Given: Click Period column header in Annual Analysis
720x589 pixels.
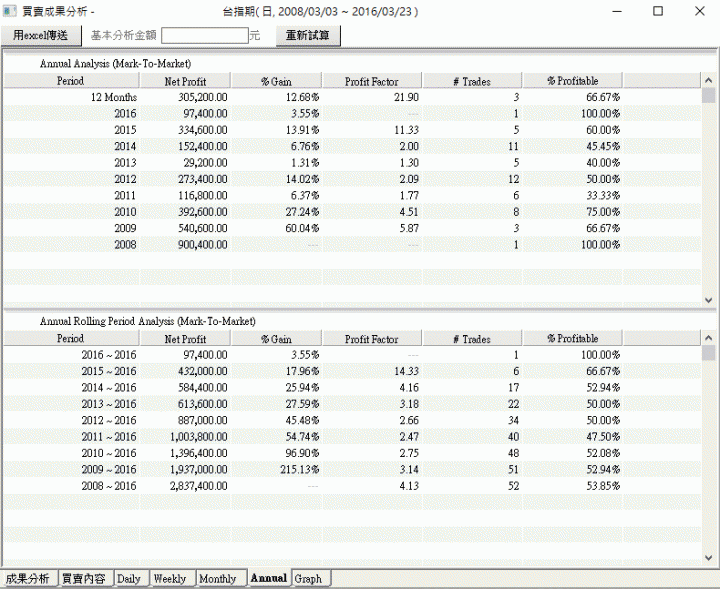Looking at the screenshot, I should coord(71,81).
